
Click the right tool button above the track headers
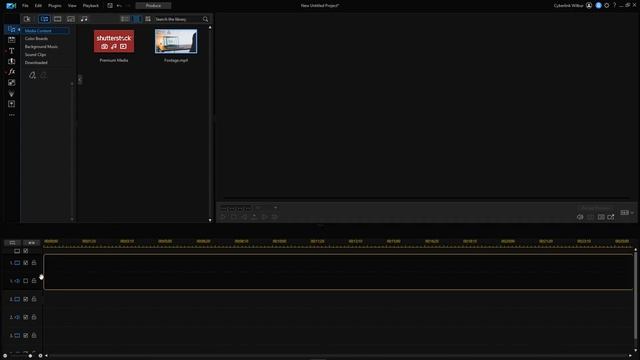[31, 243]
